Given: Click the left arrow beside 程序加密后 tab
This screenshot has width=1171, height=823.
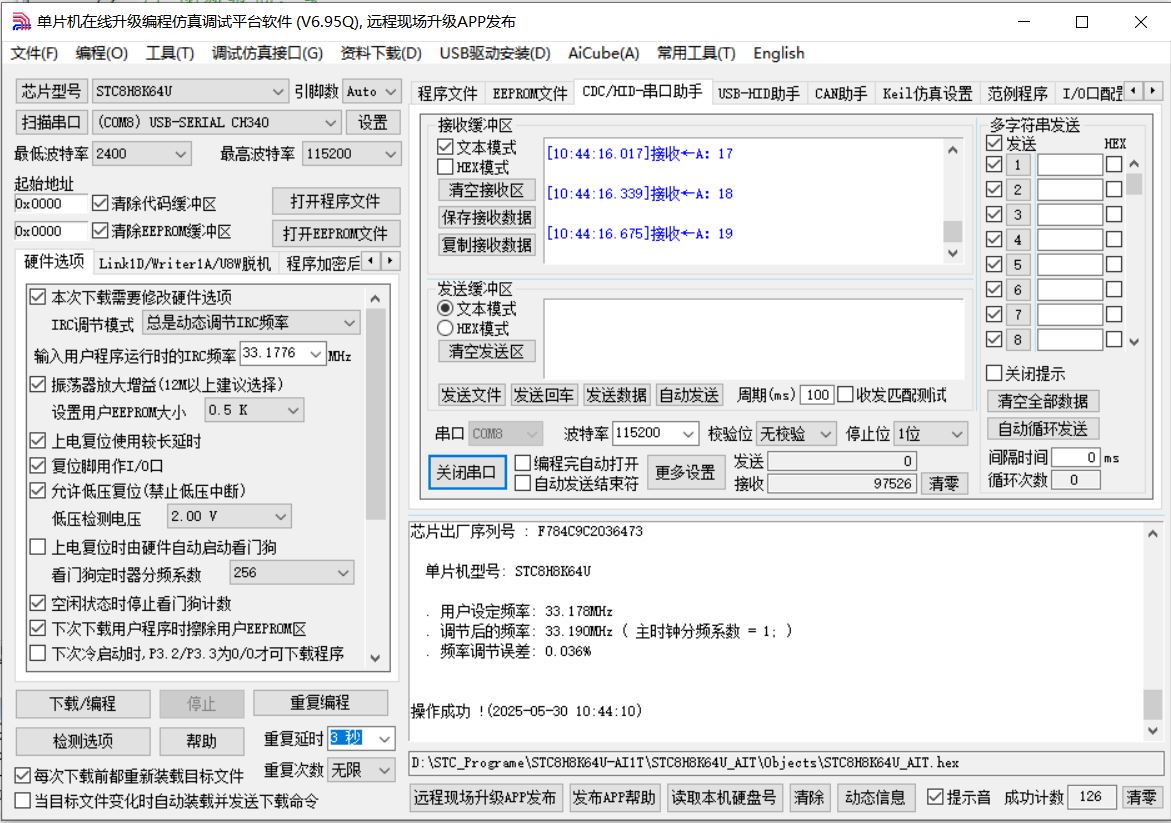Looking at the screenshot, I should (x=372, y=261).
